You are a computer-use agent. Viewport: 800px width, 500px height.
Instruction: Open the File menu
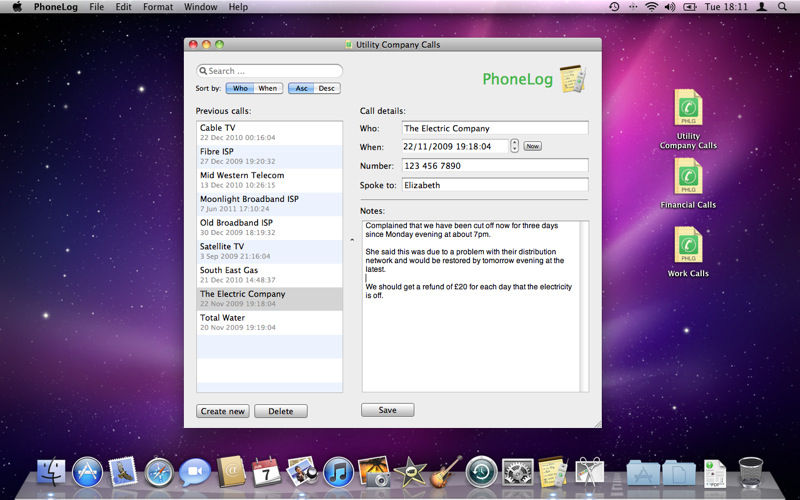tap(96, 7)
